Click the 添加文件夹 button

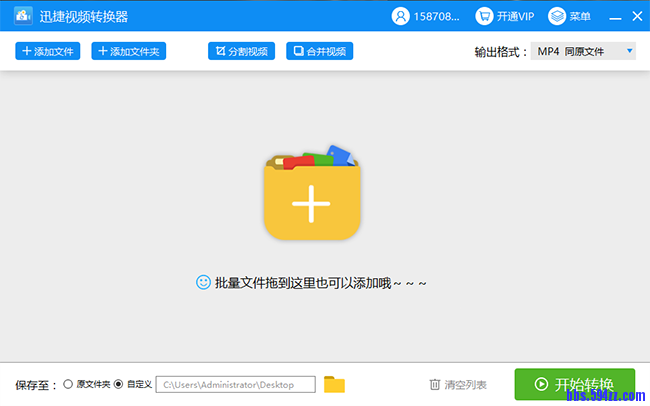(128, 51)
